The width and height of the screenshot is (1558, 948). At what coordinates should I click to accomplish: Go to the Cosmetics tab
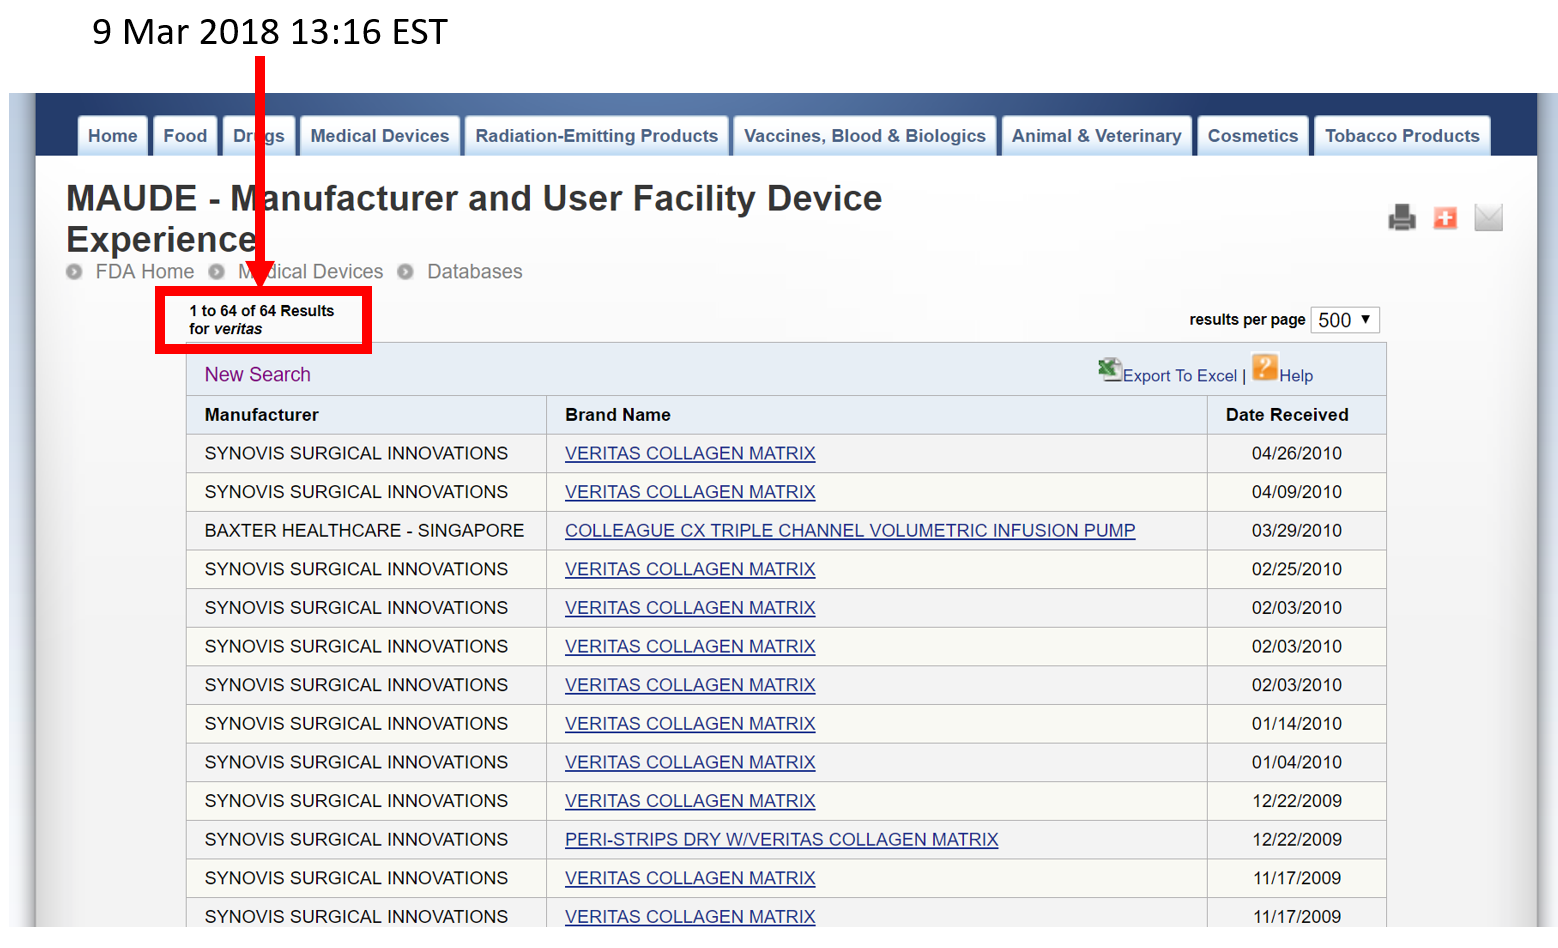point(1252,135)
